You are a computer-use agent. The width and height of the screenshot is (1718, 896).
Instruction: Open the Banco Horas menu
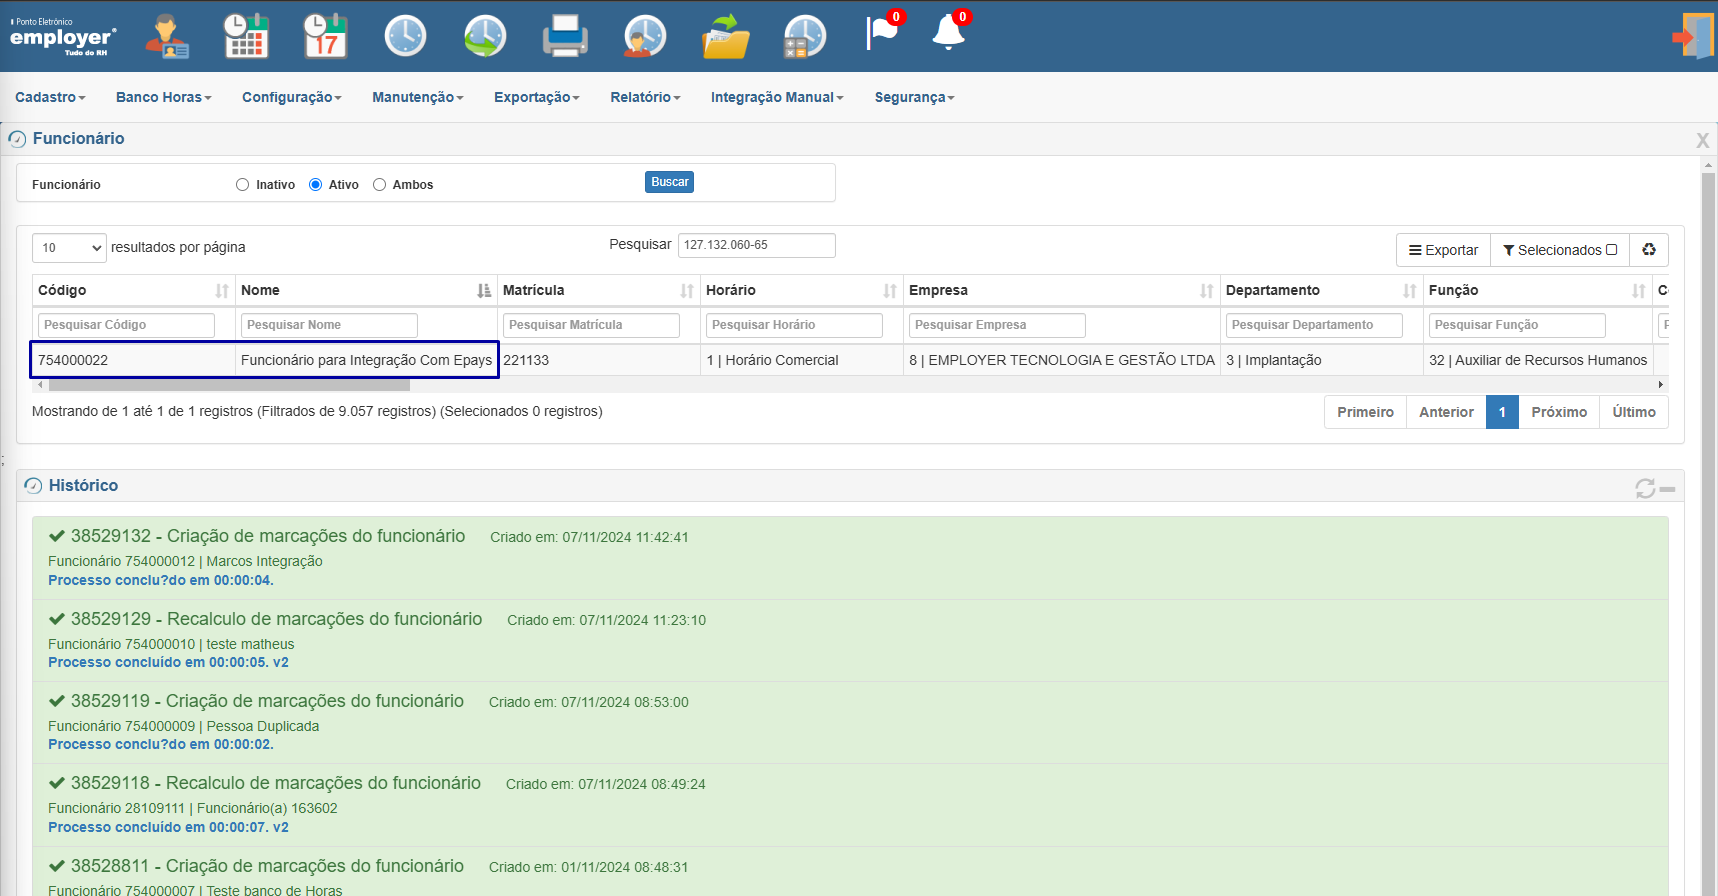click(x=164, y=97)
